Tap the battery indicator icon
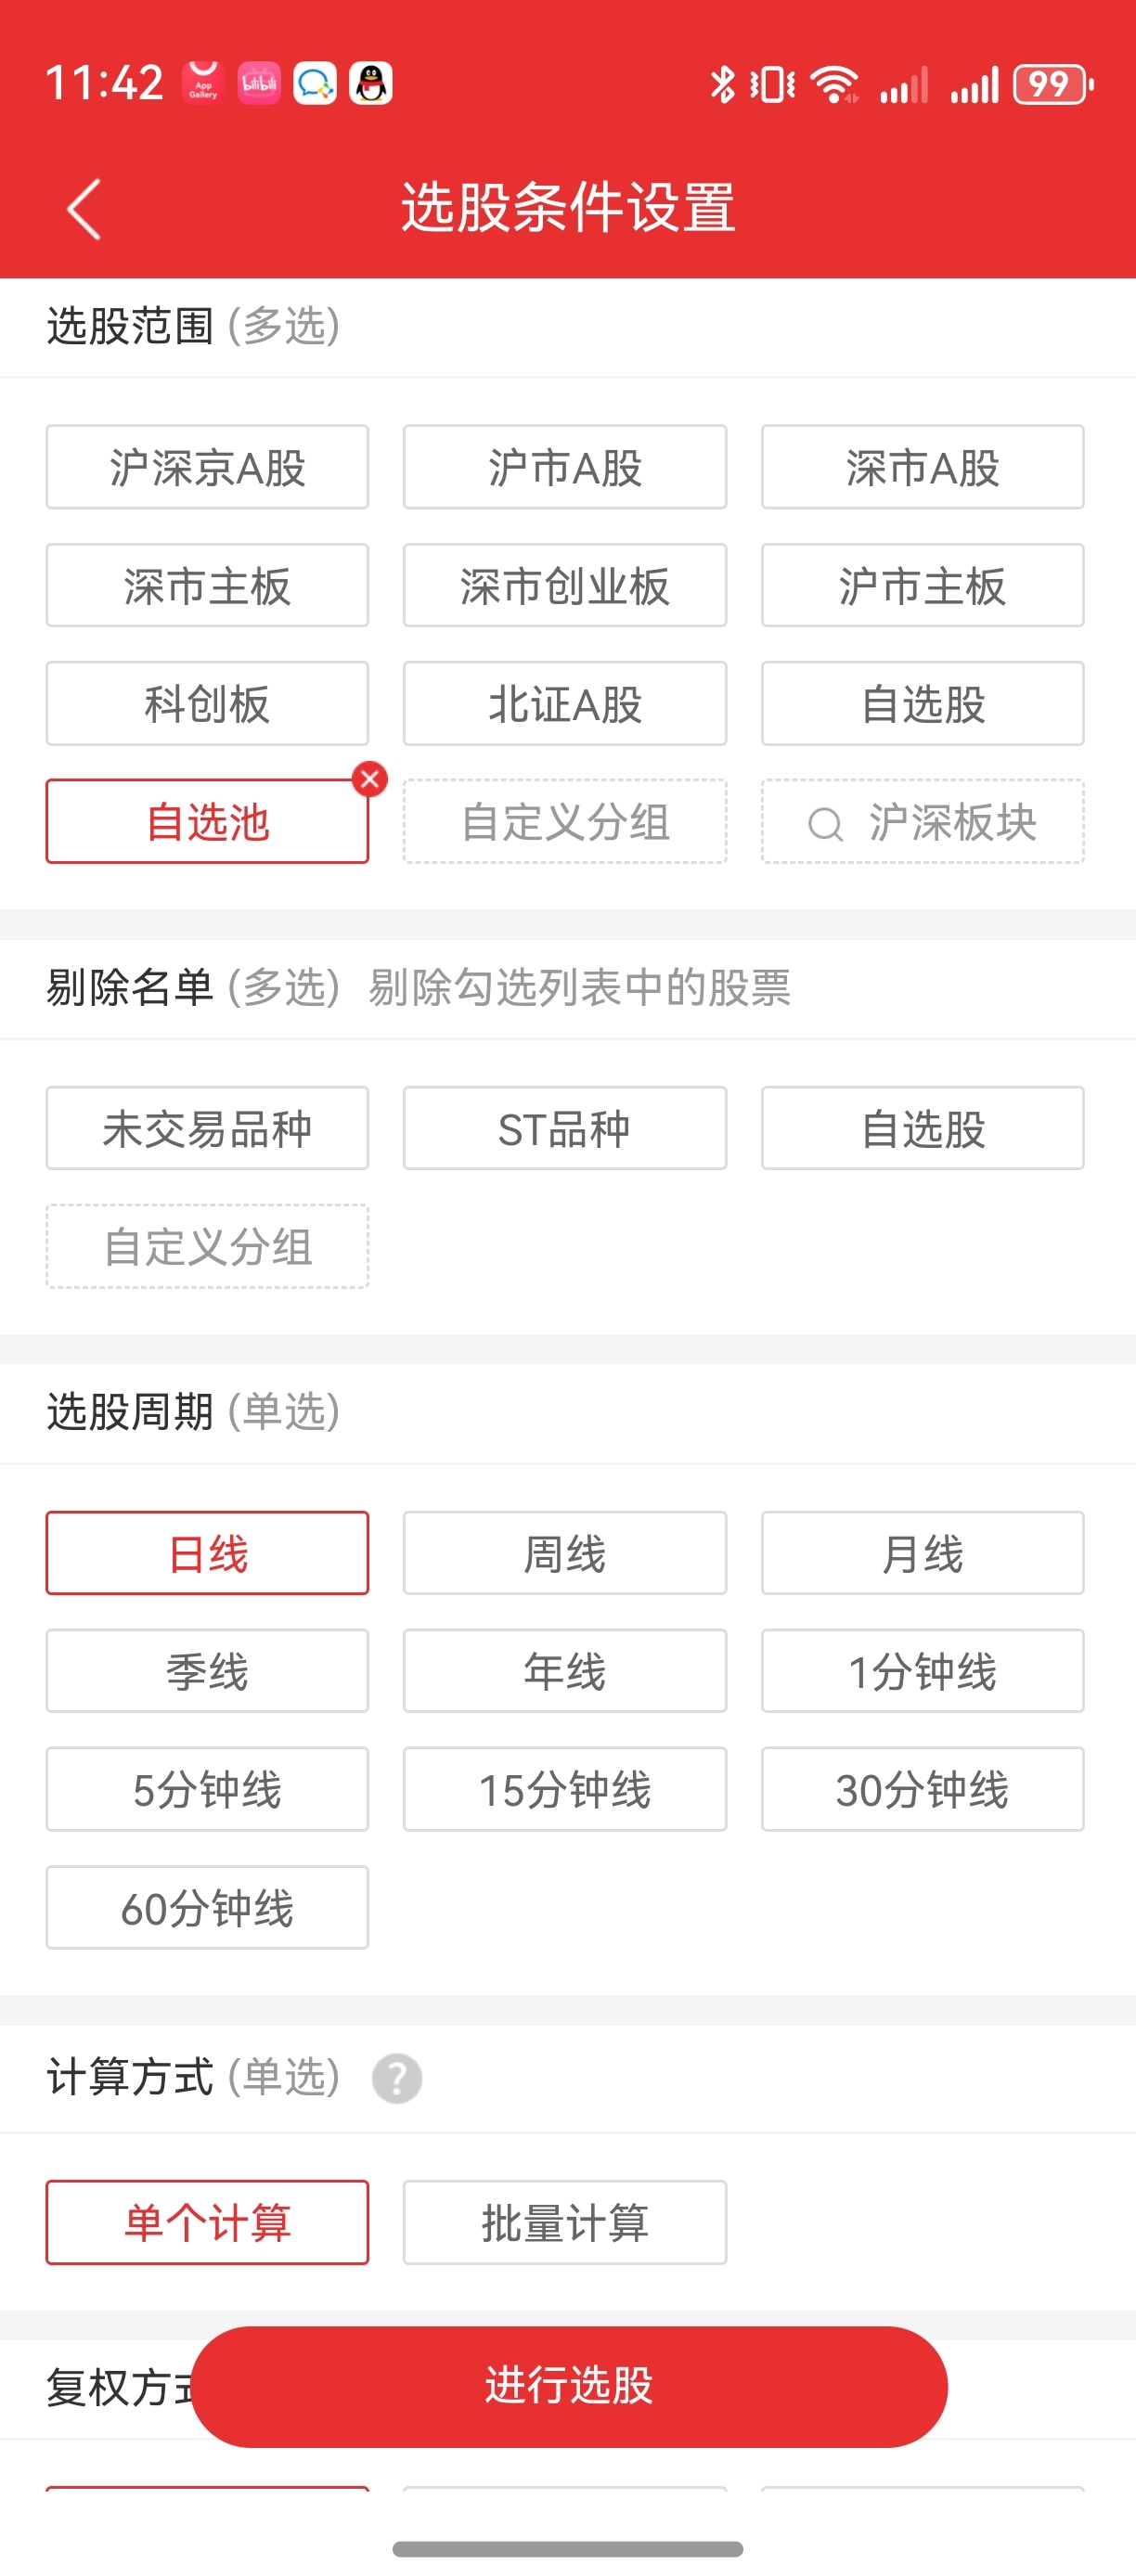The image size is (1136, 2576). (1052, 84)
